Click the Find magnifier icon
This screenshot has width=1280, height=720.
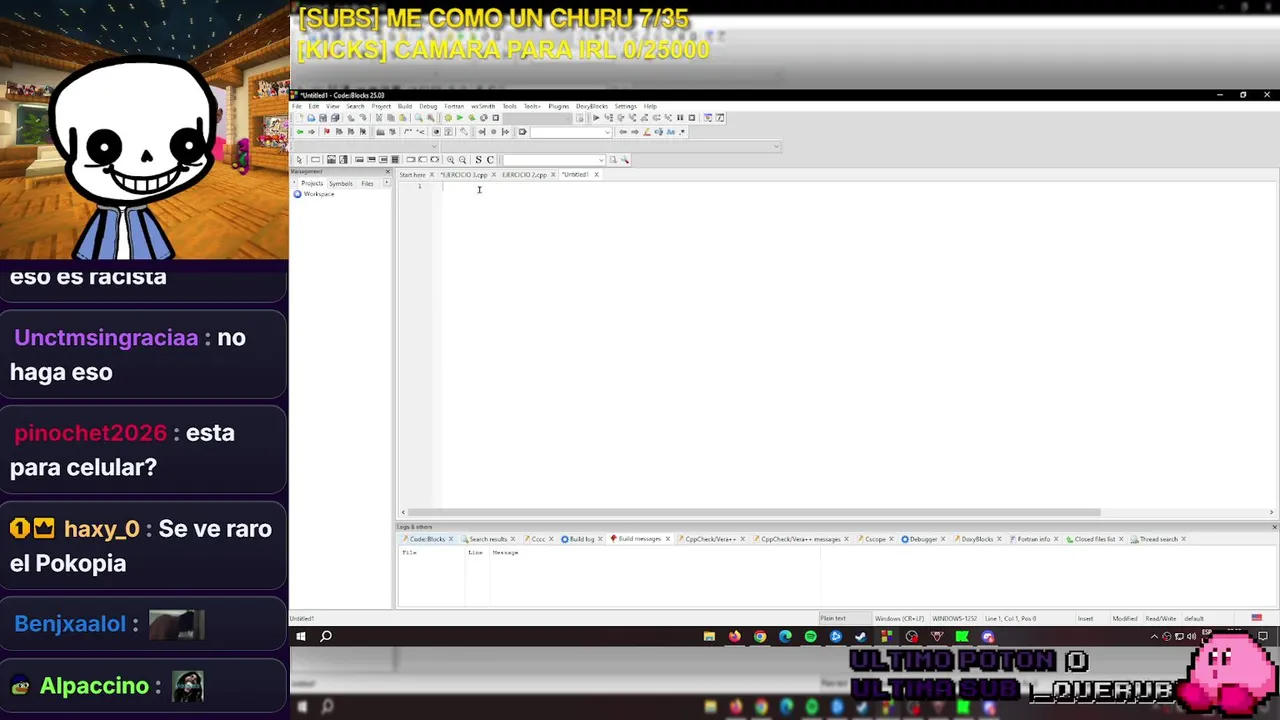click(x=418, y=117)
